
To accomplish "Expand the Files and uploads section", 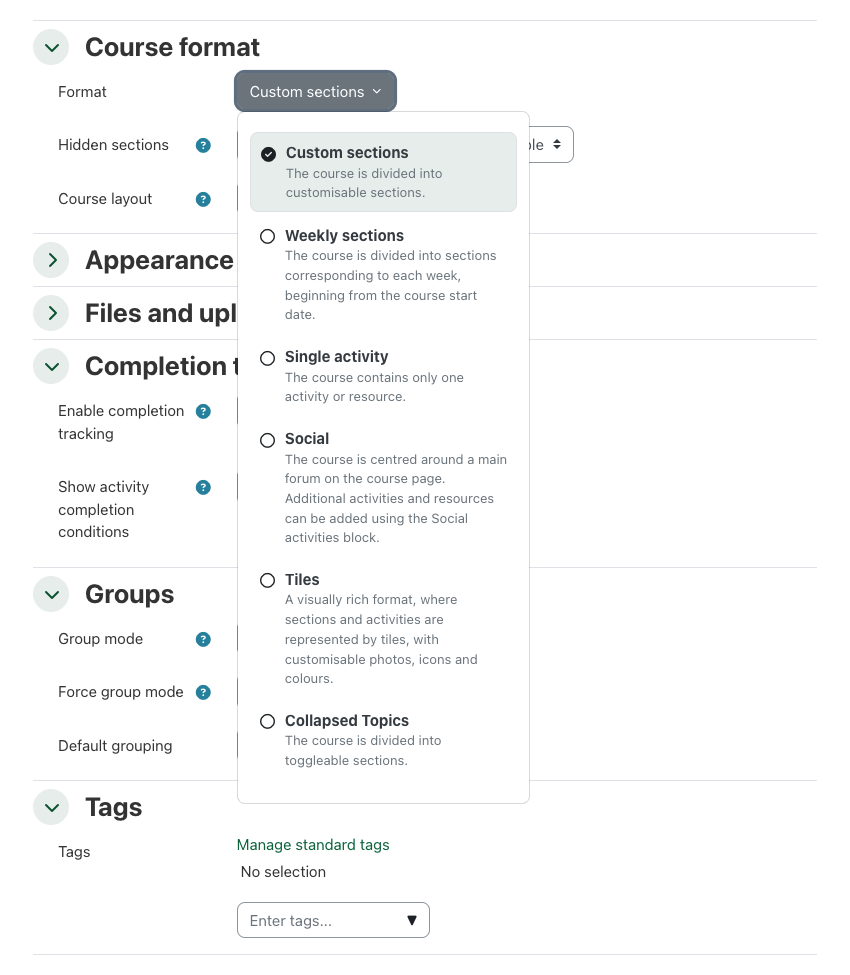I will pos(51,313).
